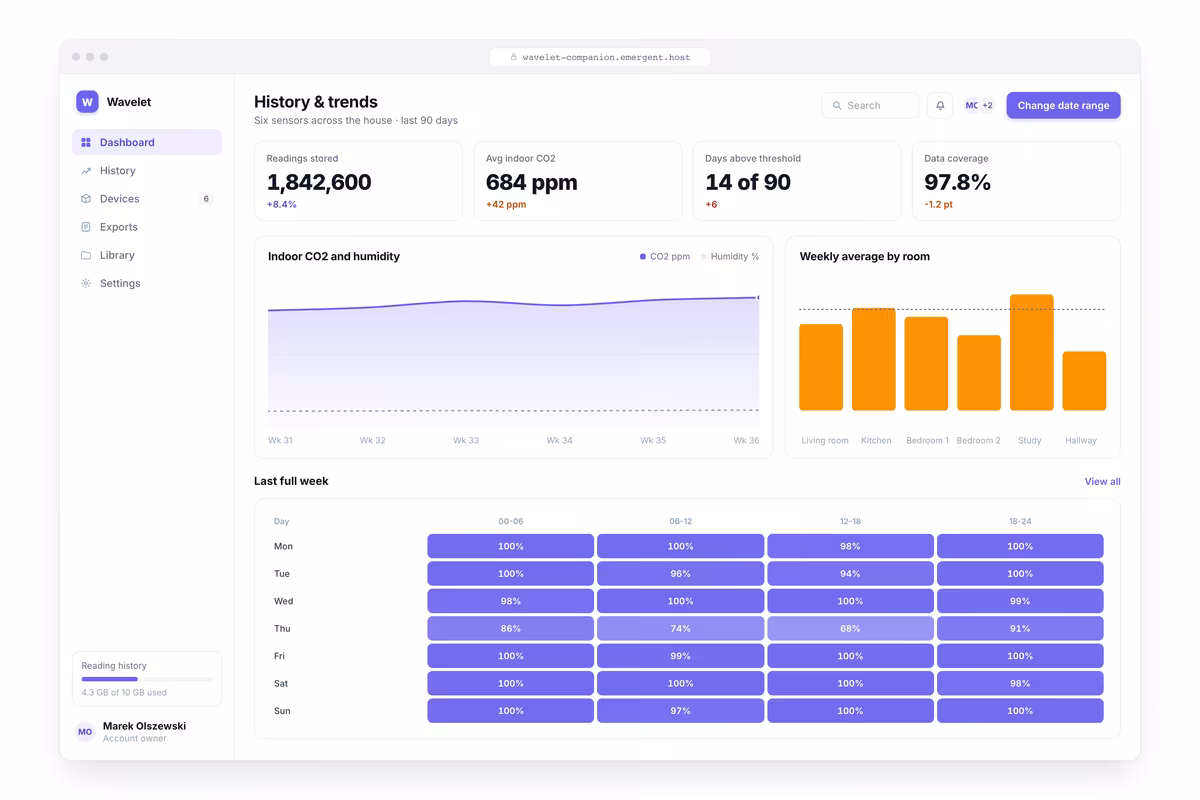Click the +8.4% change under Readings stored

[x=281, y=204]
